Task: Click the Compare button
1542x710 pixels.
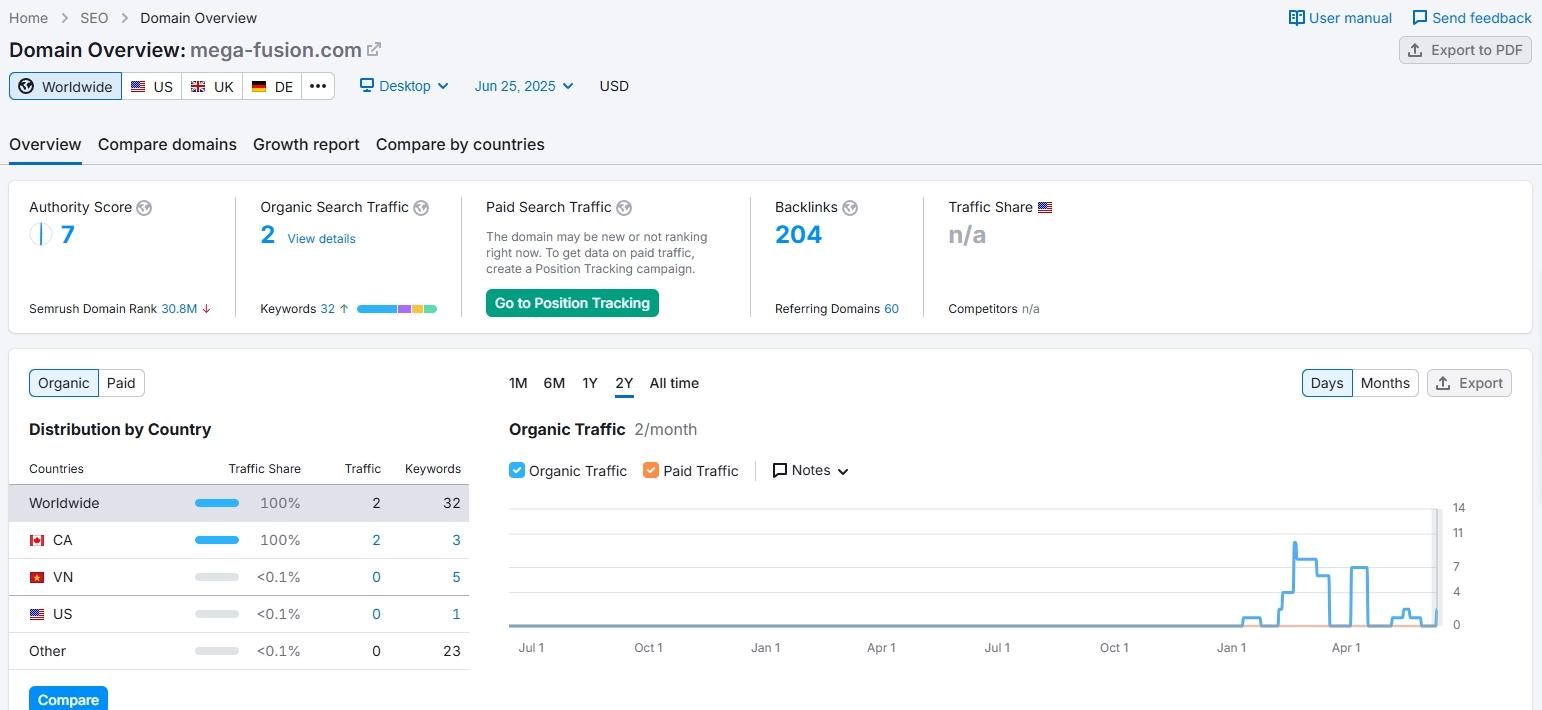Action: click(x=68, y=699)
